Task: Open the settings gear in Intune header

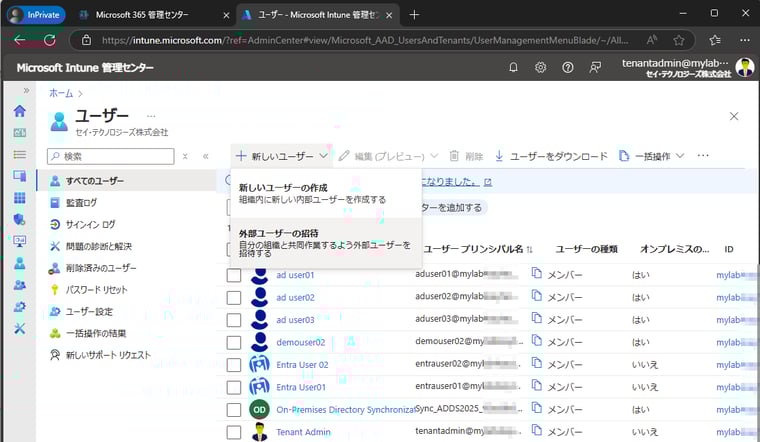Action: (540, 67)
